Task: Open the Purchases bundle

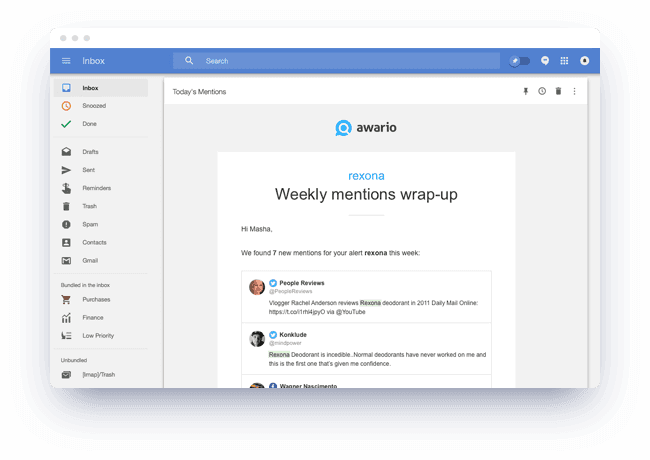Action: tap(96, 299)
